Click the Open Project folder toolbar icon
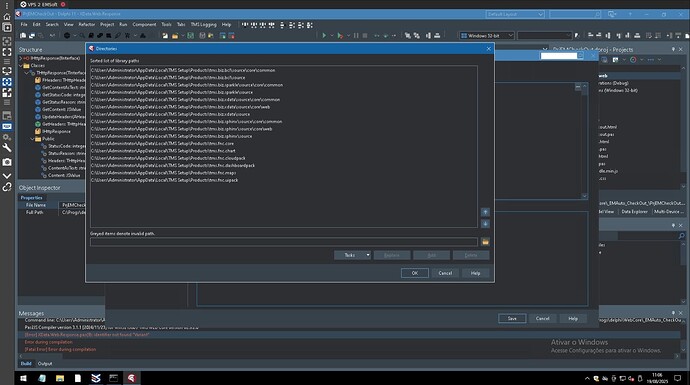The height and width of the screenshot is (385, 690). tap(175, 36)
